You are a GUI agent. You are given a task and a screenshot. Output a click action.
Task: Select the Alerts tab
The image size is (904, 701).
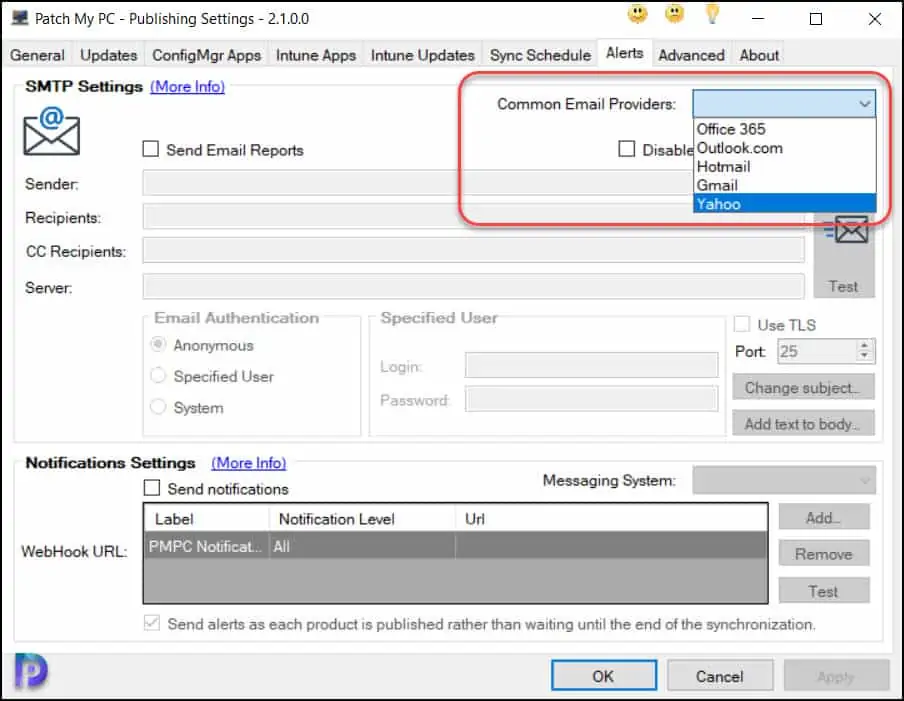coord(624,52)
